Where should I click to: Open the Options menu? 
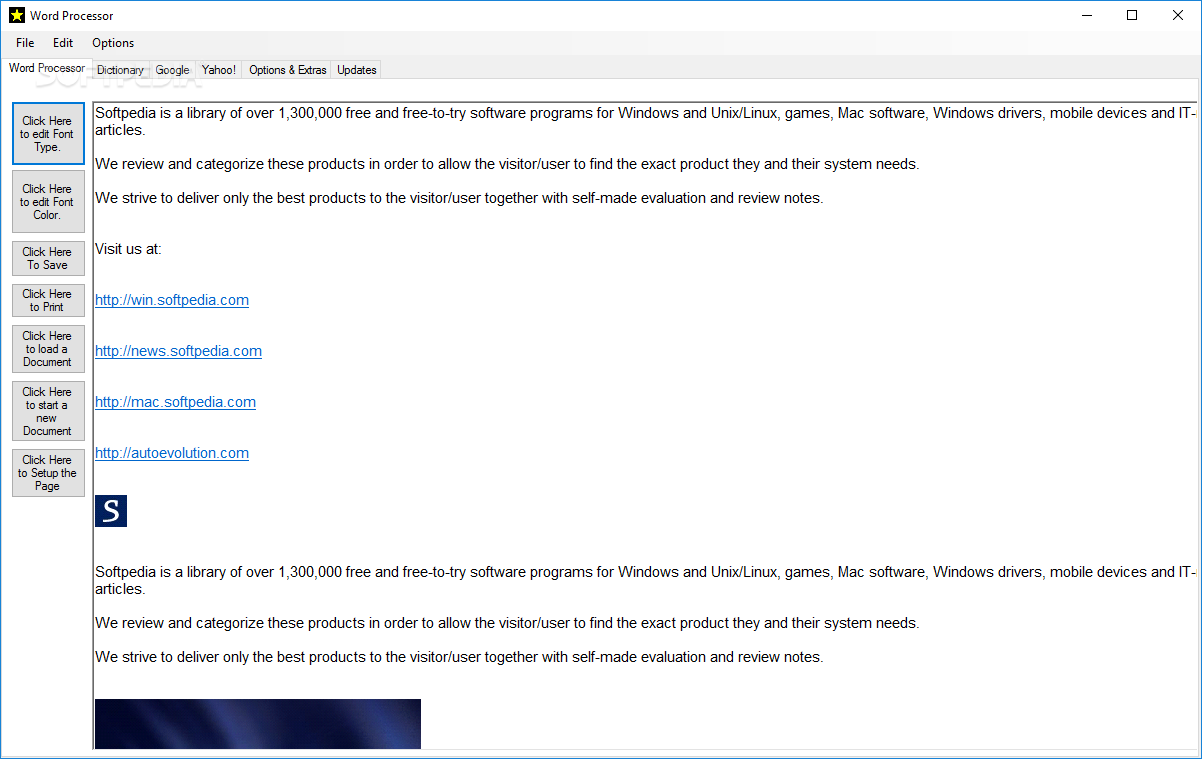(x=113, y=43)
